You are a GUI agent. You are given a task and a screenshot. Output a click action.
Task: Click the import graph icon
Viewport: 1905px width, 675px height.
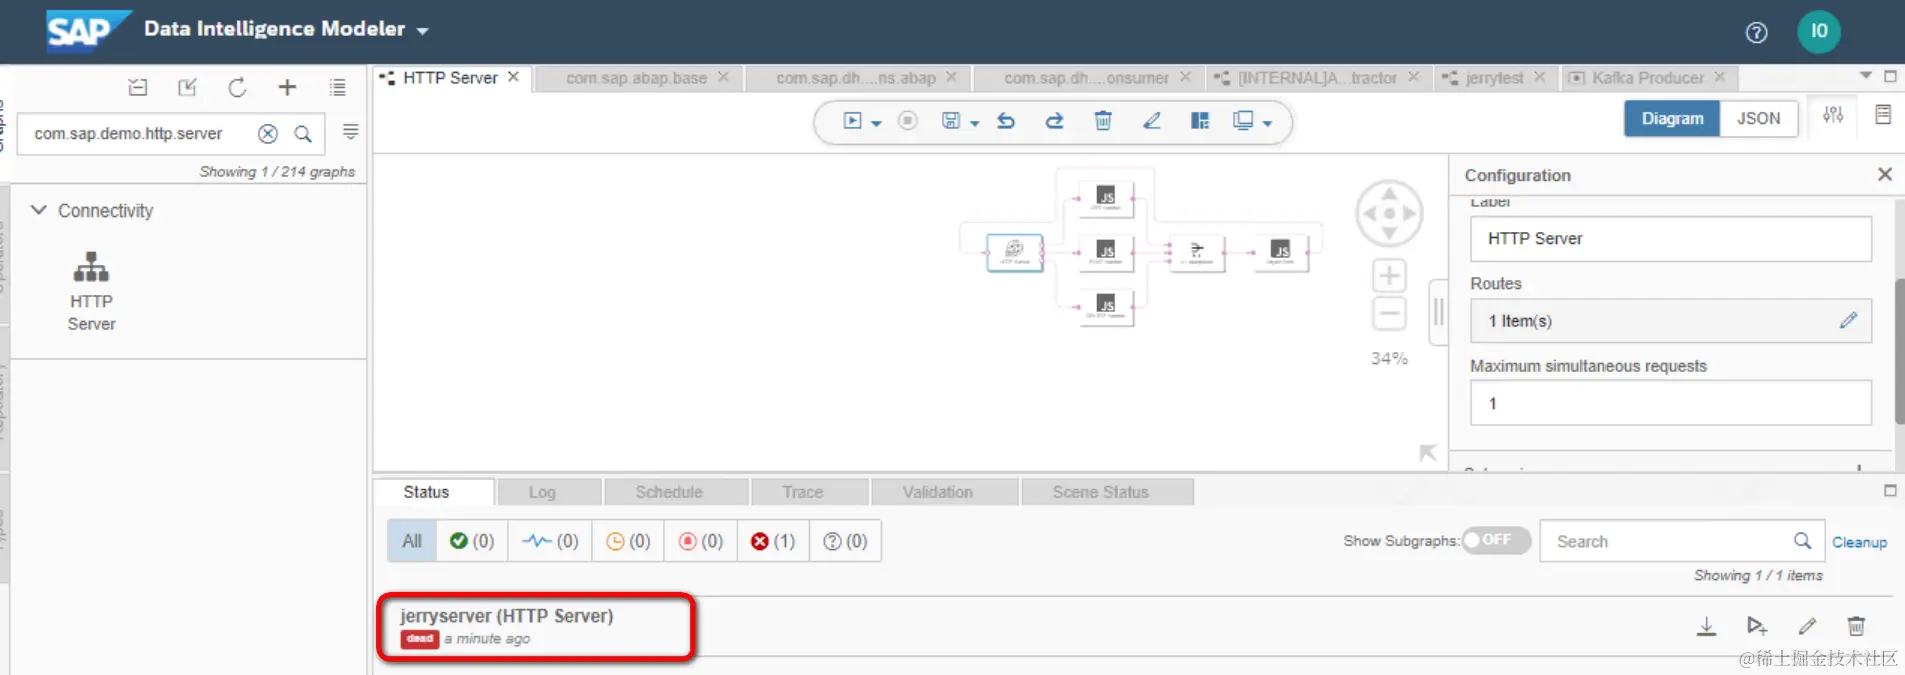[x=187, y=88]
